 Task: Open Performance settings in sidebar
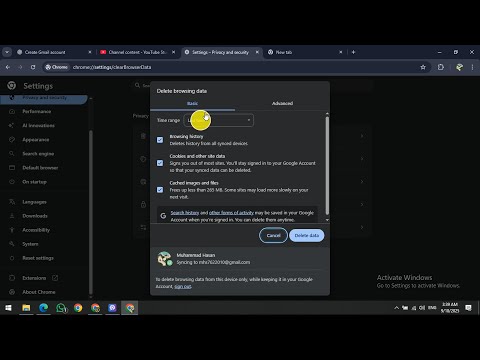(x=37, y=111)
